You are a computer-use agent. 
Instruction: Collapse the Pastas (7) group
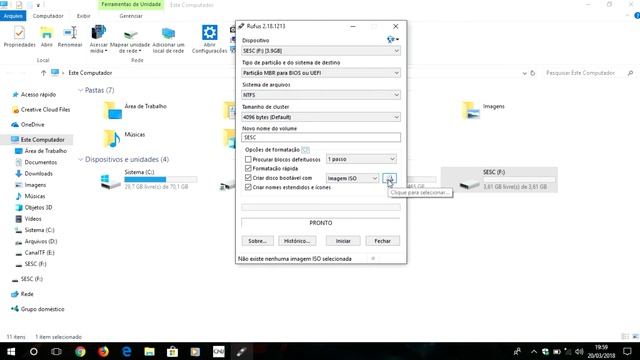tap(80, 90)
